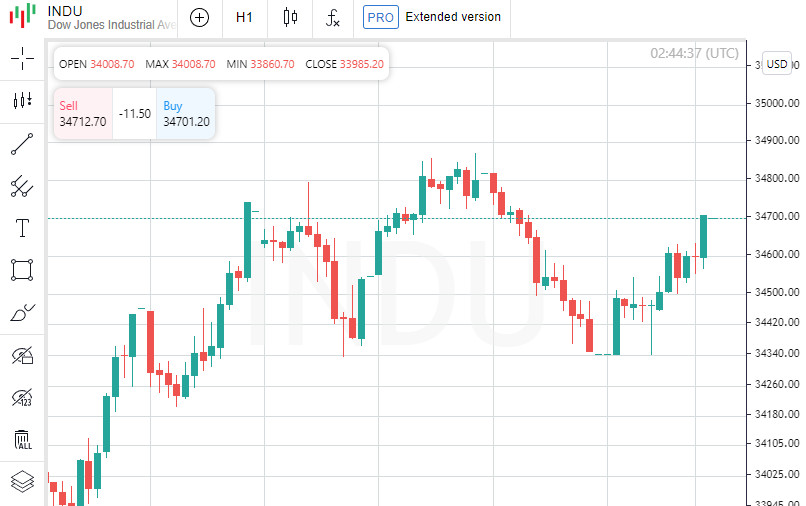The image size is (806, 506).
Task: Add a compare symbol with plus button
Action: click(200, 17)
